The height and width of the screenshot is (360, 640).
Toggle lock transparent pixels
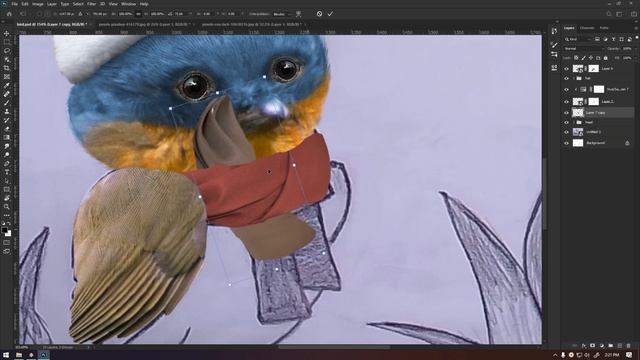click(576, 58)
